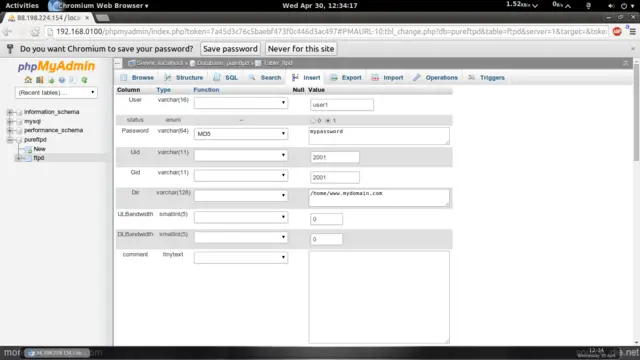The width and height of the screenshot is (640, 360).
Task: Open the Chromium Web Browser app menu
Action: coord(98,6)
